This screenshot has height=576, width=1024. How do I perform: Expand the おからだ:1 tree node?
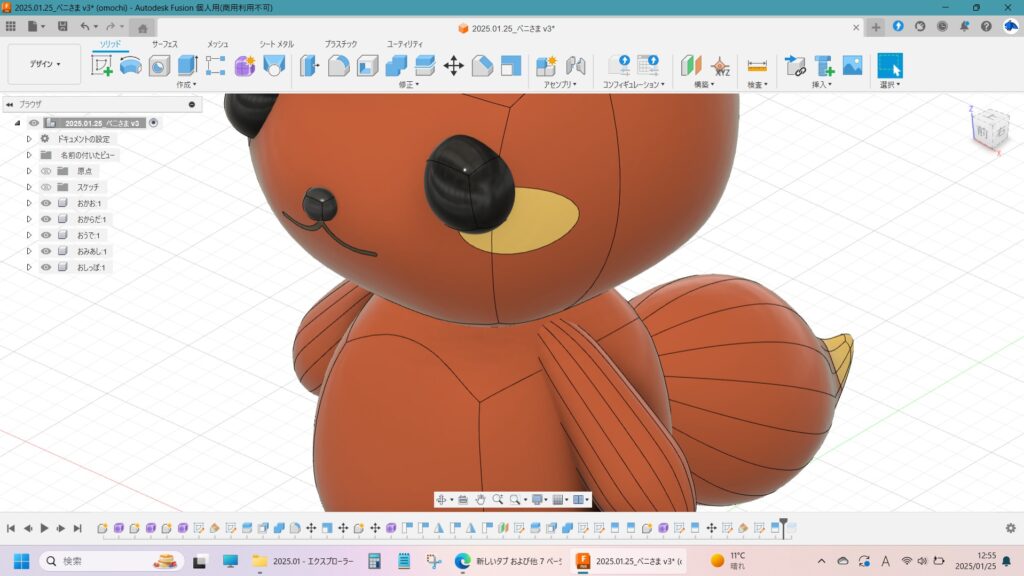pos(30,219)
